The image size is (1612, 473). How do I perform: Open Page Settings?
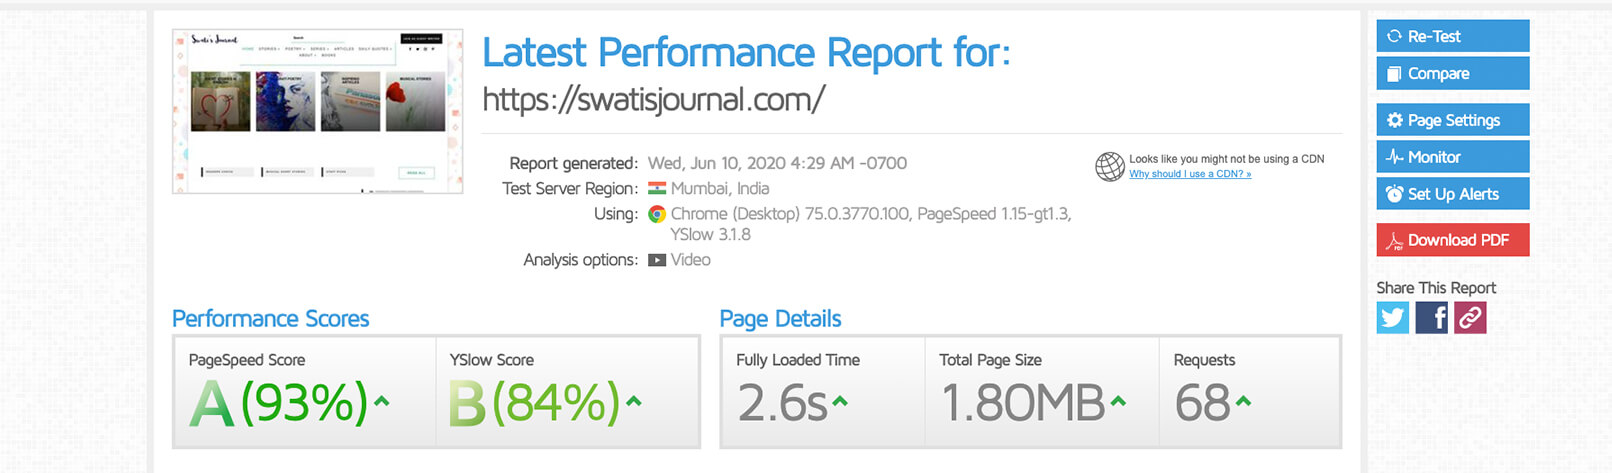[1453, 120]
